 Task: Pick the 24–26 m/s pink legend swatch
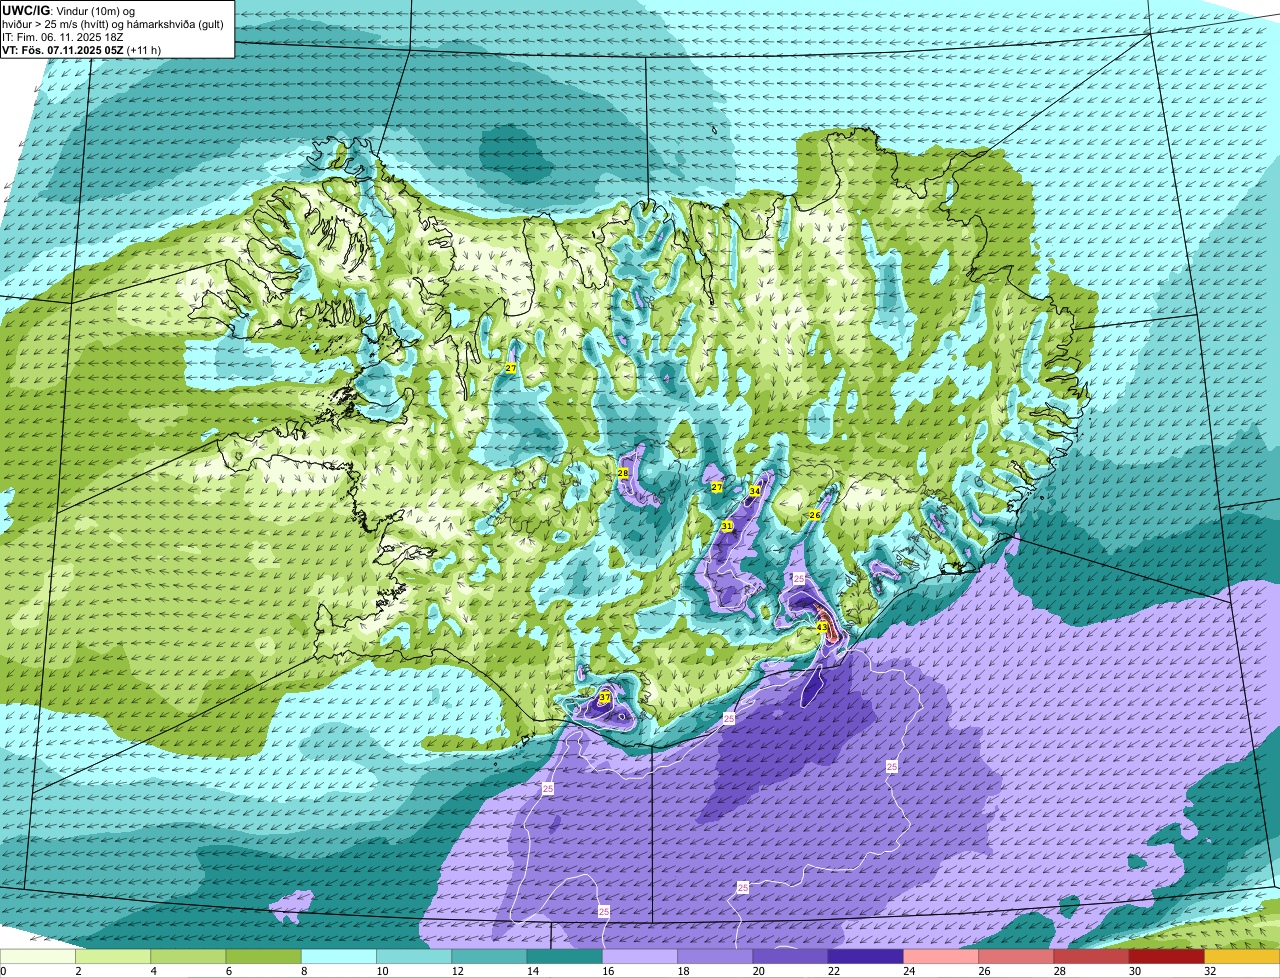[941, 956]
